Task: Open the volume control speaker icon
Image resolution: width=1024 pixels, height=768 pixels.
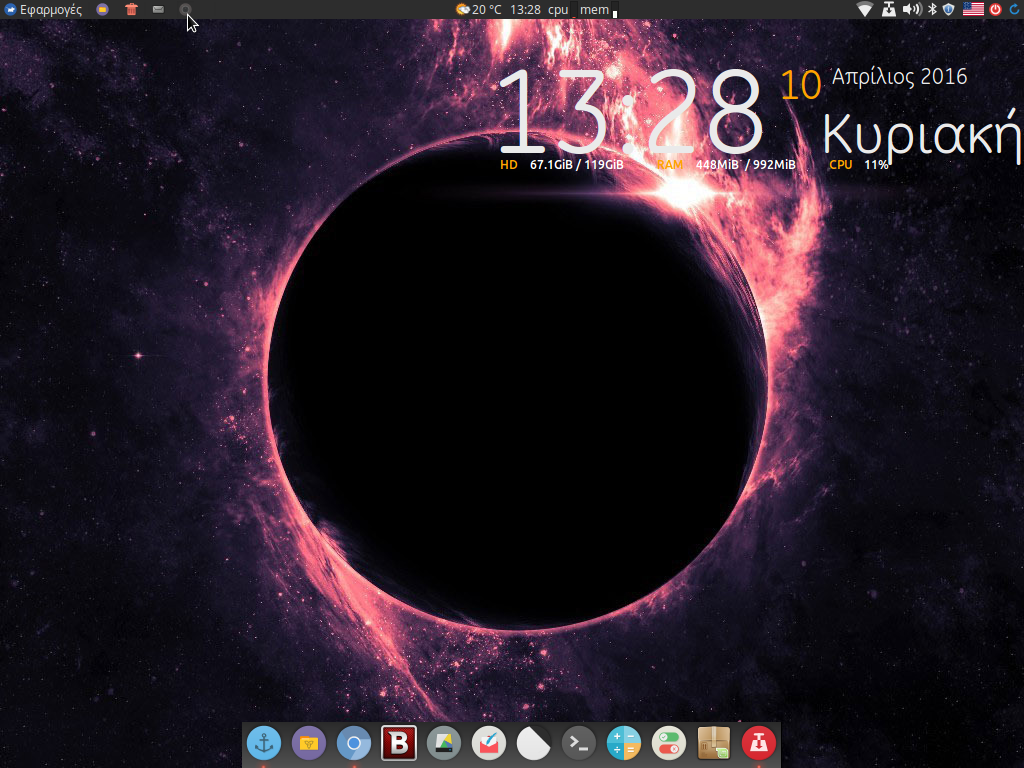Action: click(912, 9)
